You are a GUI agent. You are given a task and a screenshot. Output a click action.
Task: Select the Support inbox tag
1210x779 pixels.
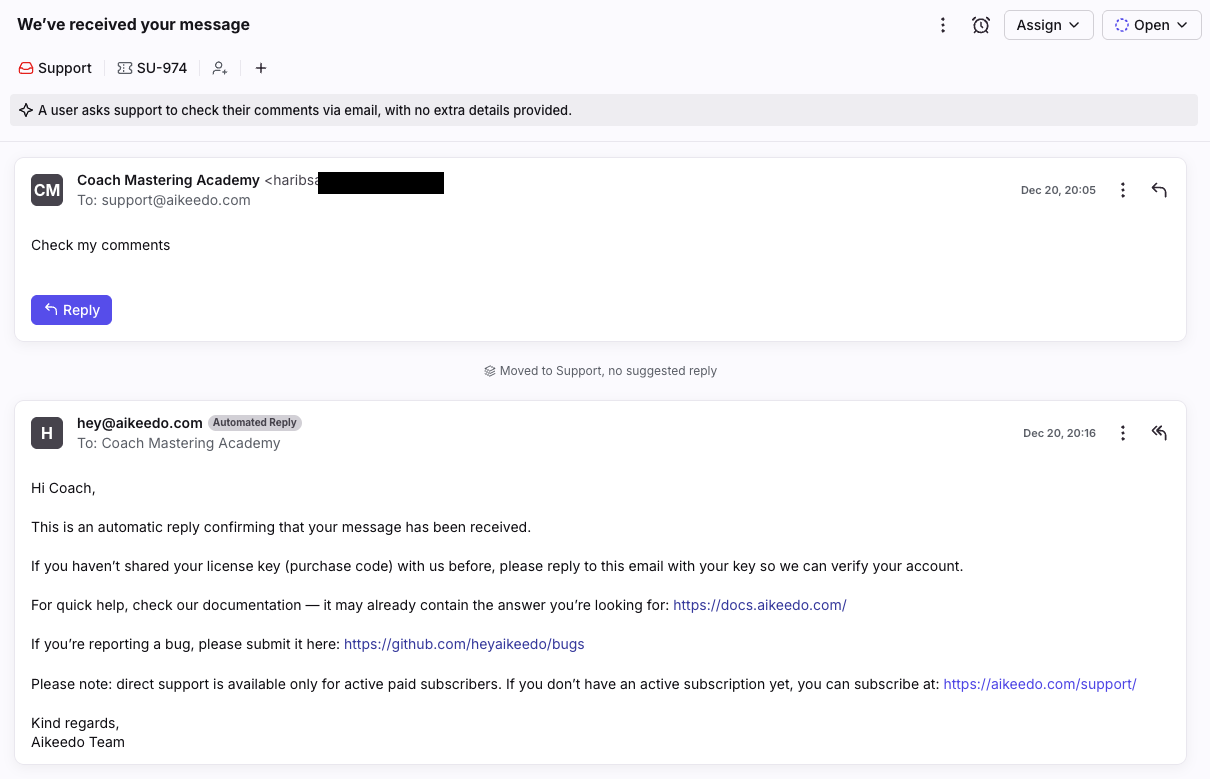pyautogui.click(x=55, y=68)
